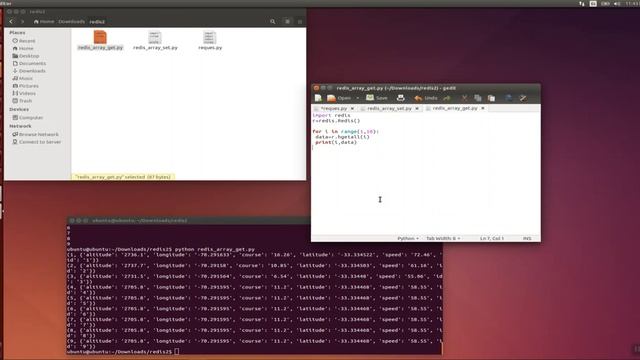
Task: Open Videos in Places sidebar
Action: coord(24,93)
